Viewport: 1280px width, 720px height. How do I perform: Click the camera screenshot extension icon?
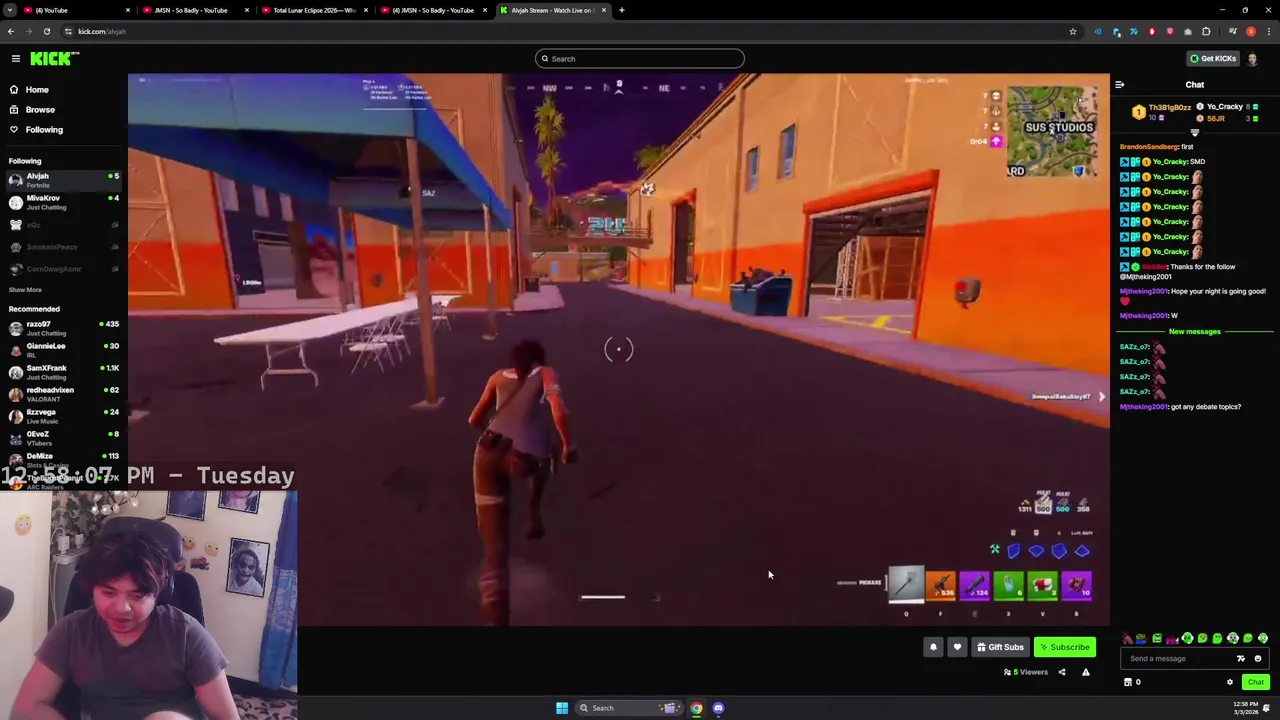tap(1188, 32)
